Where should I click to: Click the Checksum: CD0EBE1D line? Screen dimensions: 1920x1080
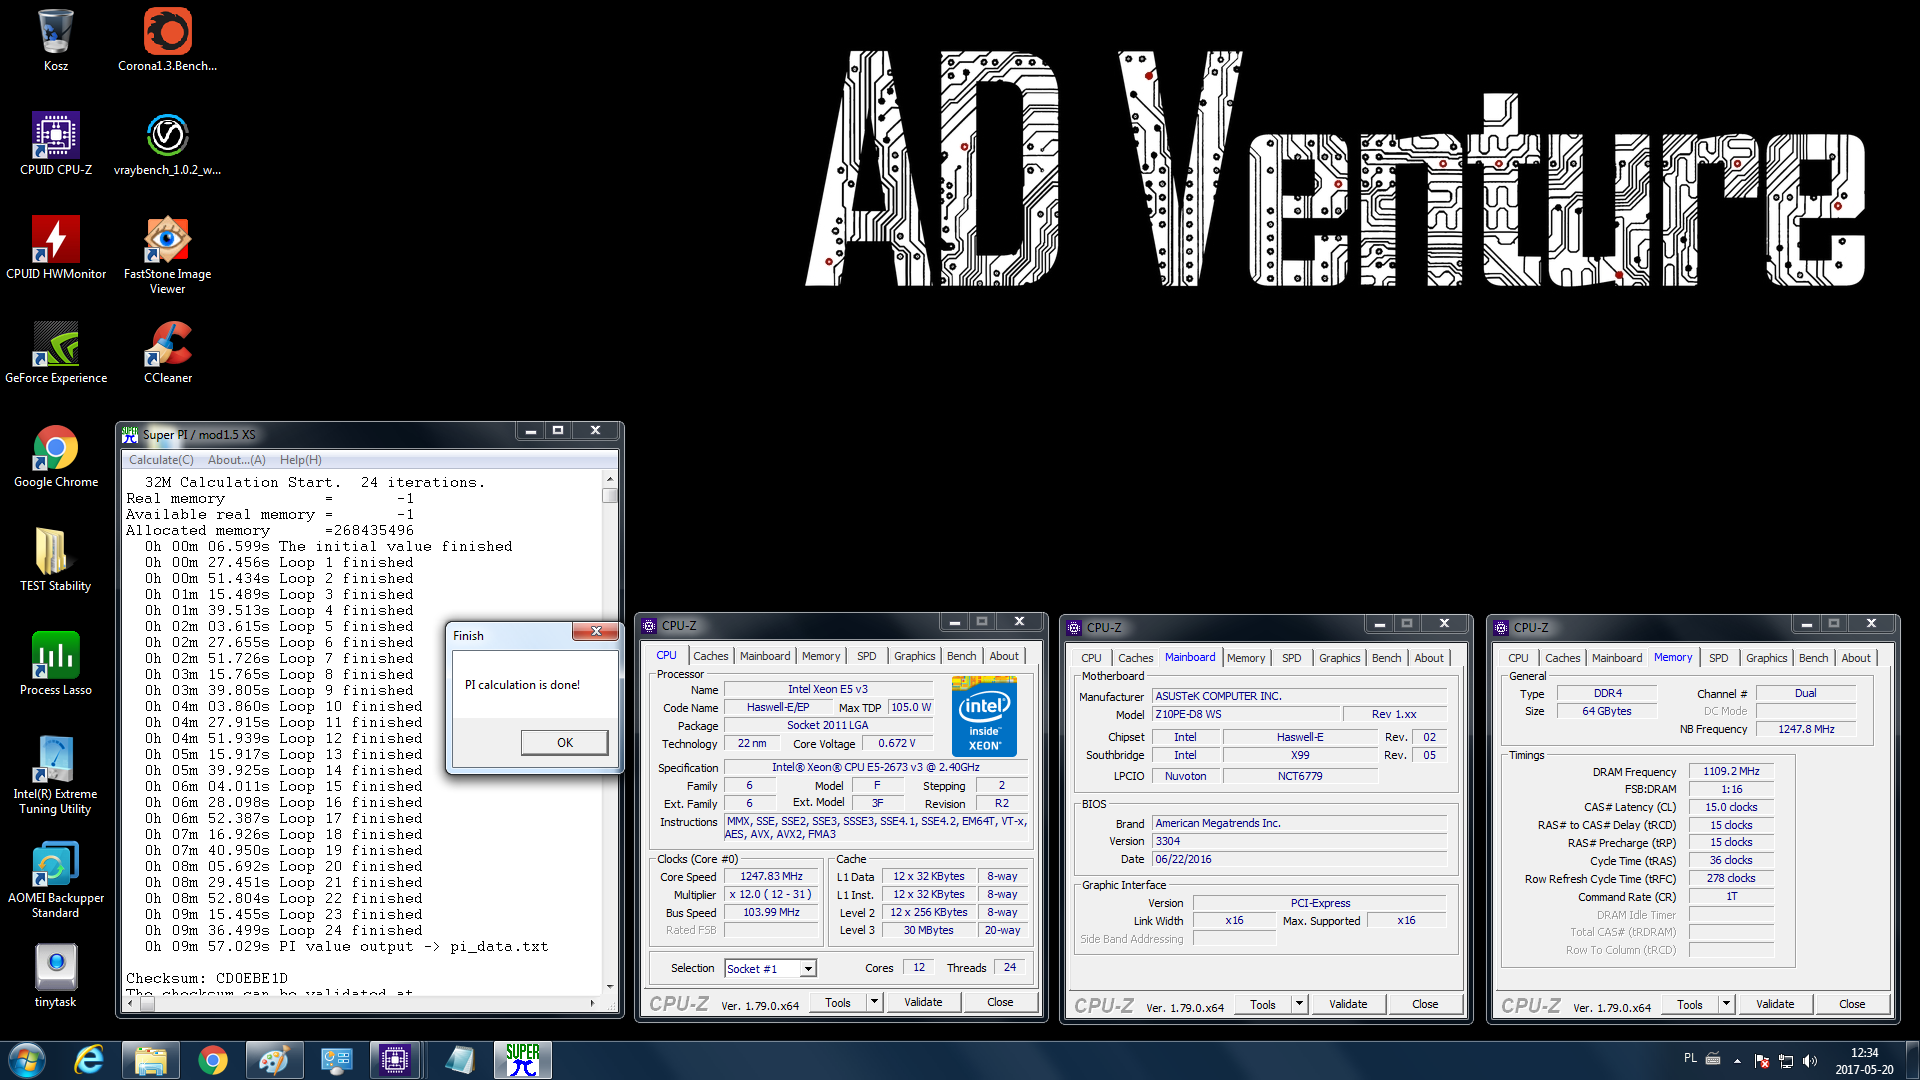point(207,978)
